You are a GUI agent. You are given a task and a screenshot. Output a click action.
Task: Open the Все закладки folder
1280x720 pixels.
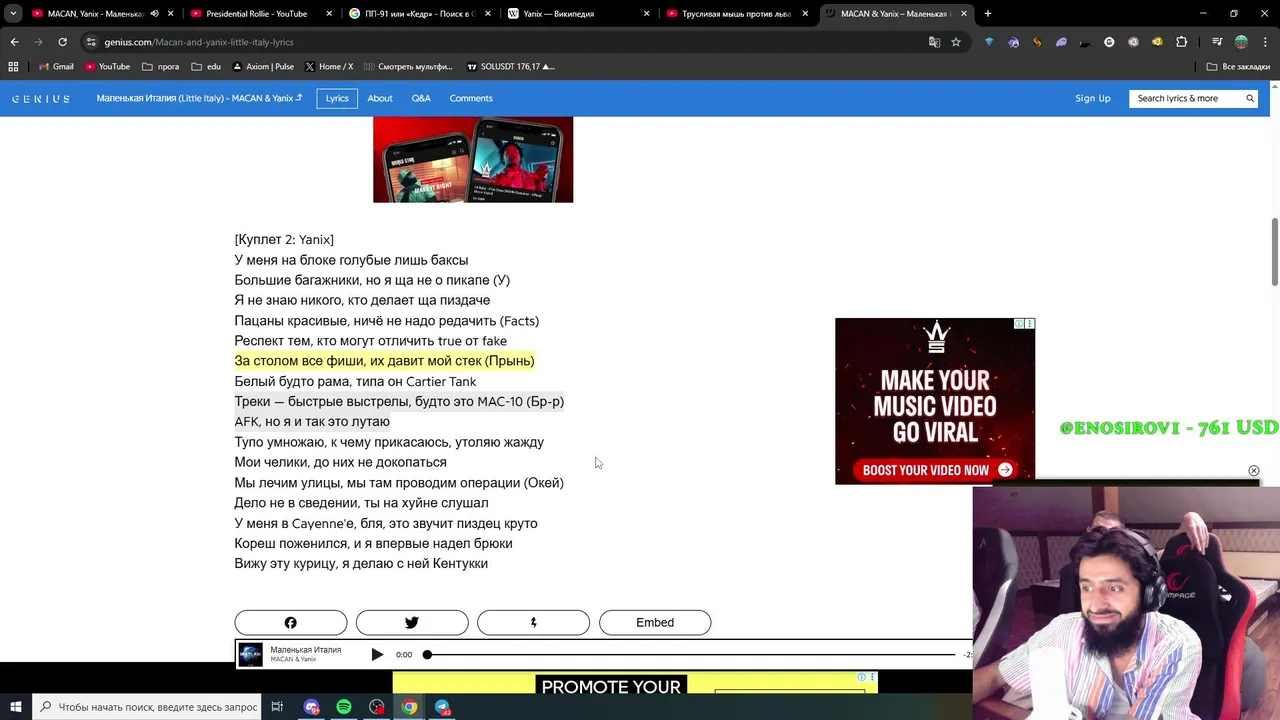pyautogui.click(x=1238, y=66)
